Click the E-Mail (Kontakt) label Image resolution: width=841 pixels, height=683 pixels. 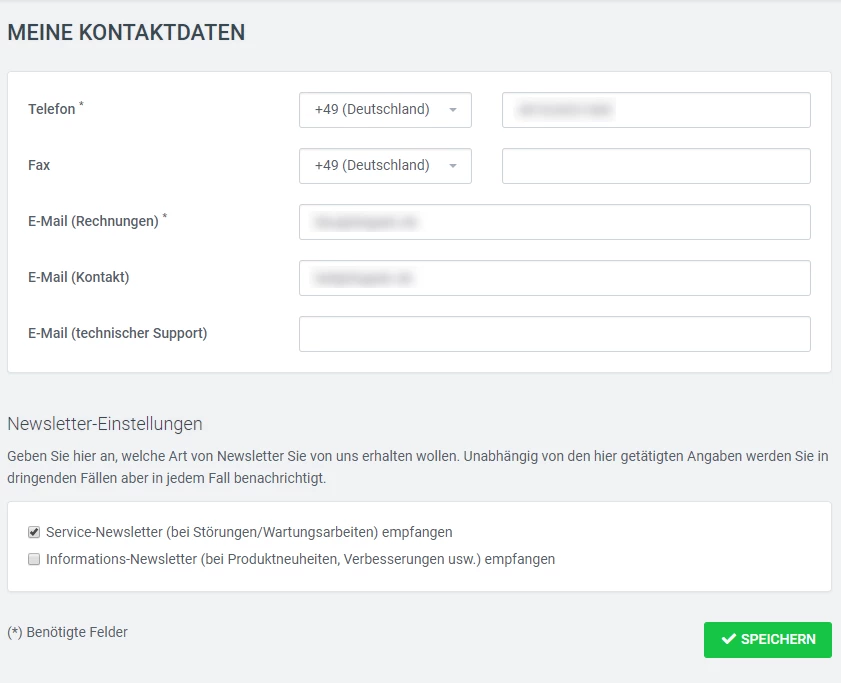pyautogui.click(x=79, y=278)
